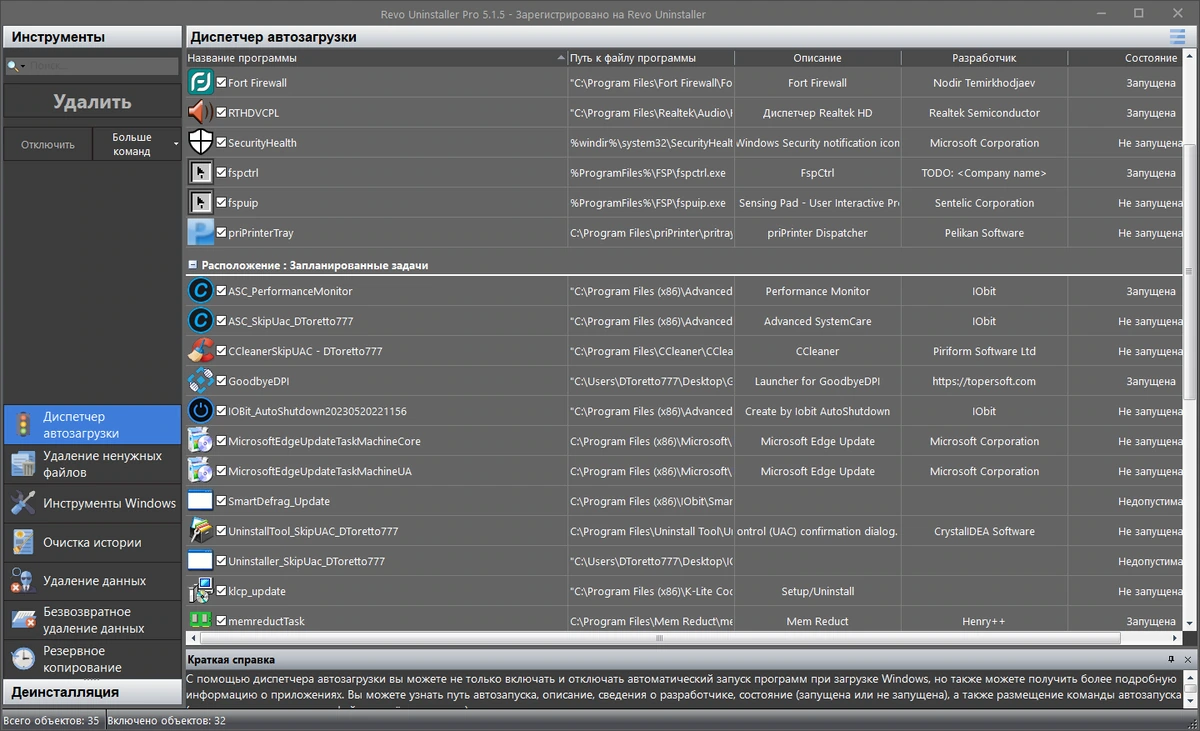The height and width of the screenshot is (731, 1200).
Task: Click Диспетчер Realtek HD description cell
Action: pos(817,113)
